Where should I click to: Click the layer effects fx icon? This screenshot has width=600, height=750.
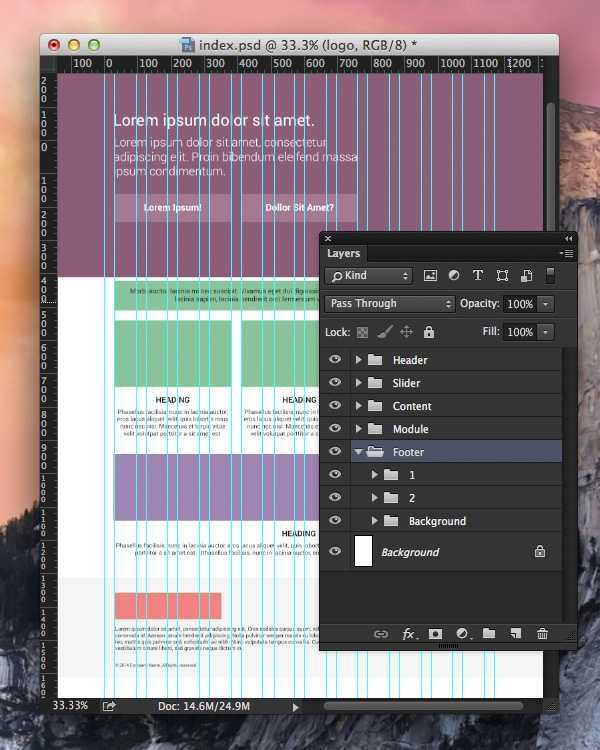[x=409, y=634]
